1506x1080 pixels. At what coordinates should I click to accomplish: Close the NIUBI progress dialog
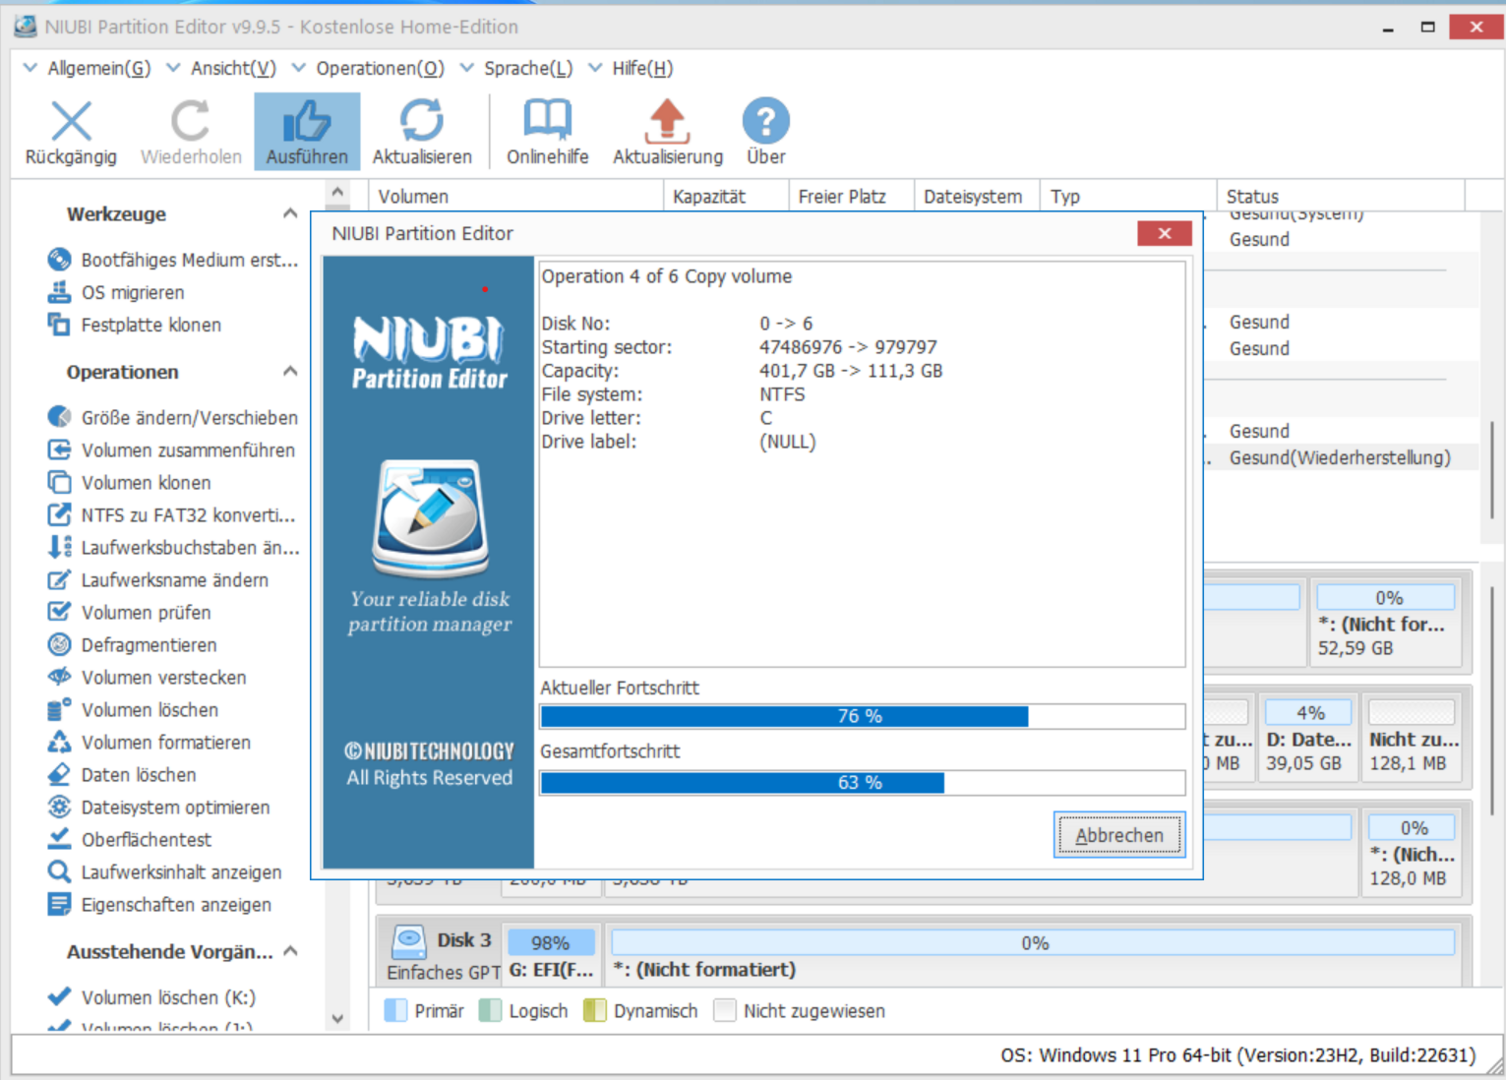pos(1164,233)
